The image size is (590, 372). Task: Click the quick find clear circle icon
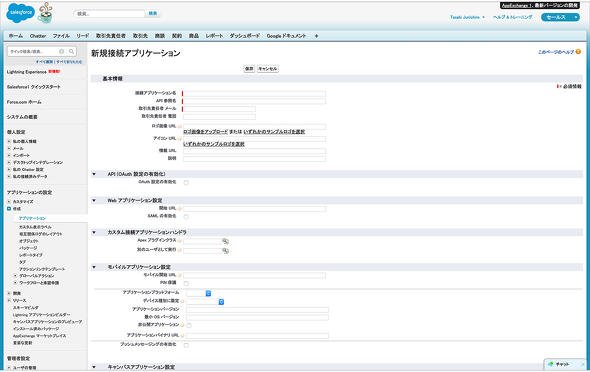point(62,51)
